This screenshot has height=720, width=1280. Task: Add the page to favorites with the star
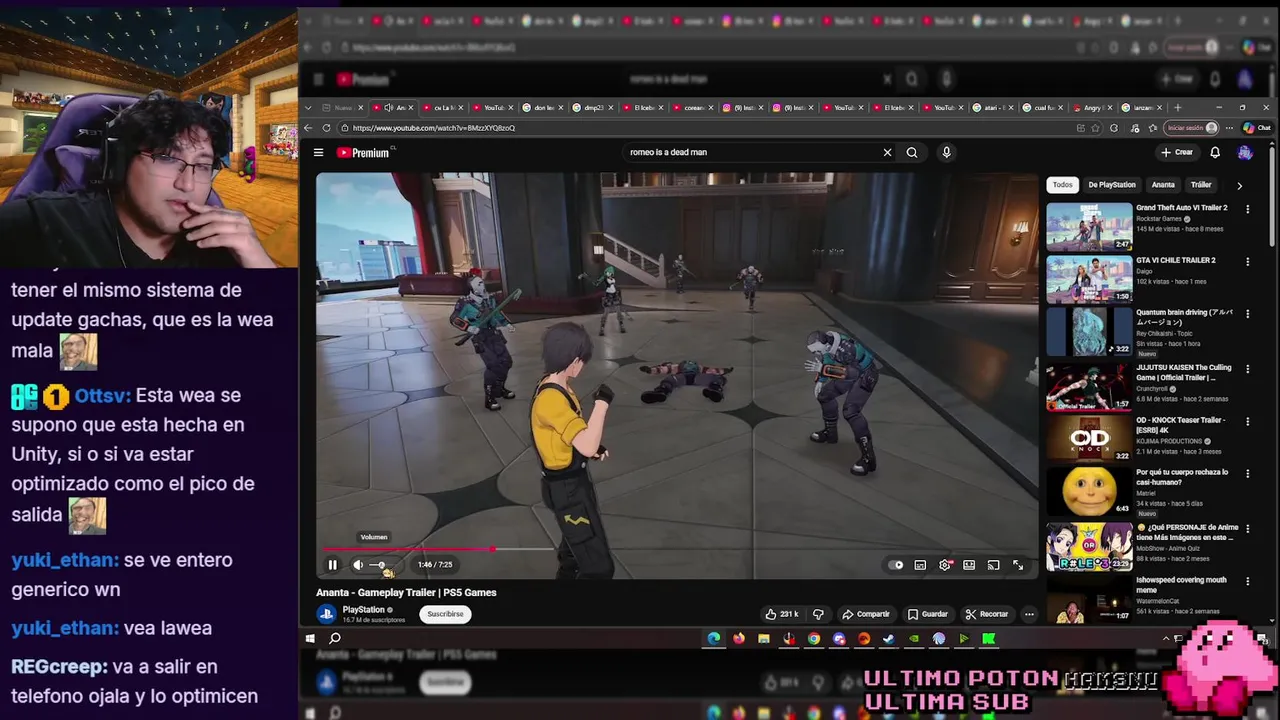1097,128
